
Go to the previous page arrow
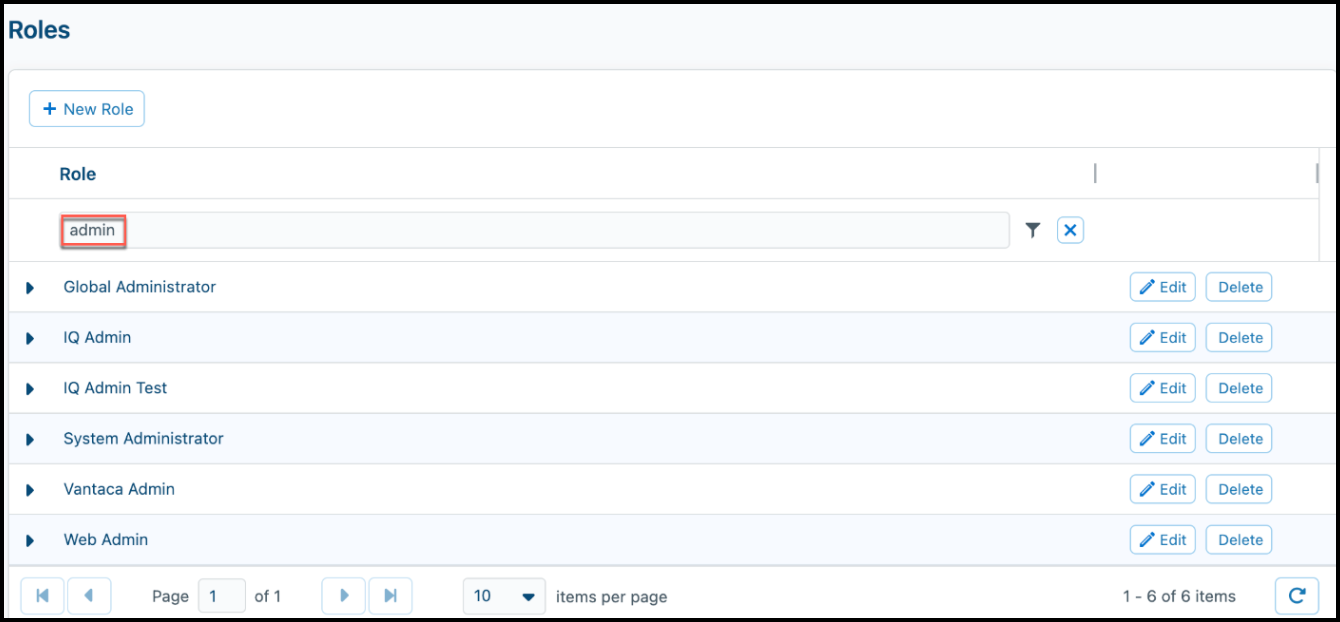coord(89,596)
